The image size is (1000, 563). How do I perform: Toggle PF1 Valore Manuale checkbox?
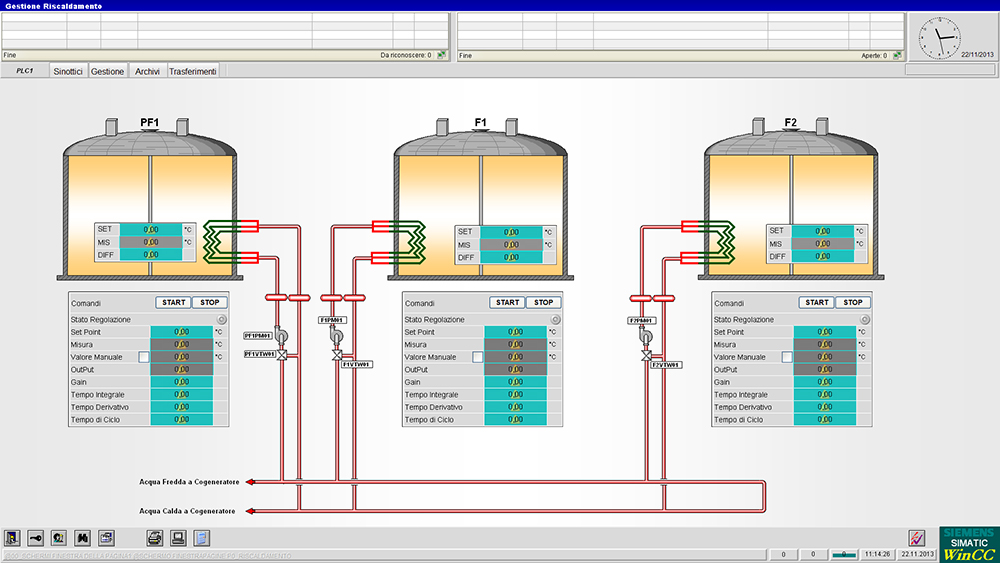[x=143, y=357]
